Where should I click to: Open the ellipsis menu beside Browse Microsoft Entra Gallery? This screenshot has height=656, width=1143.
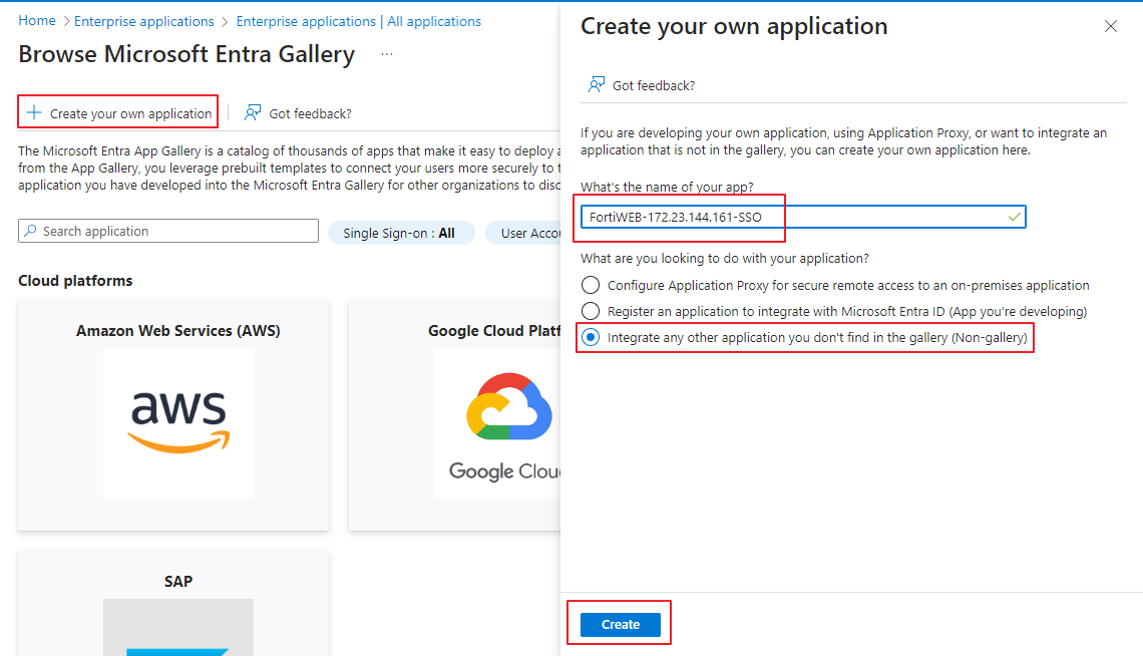pyautogui.click(x=387, y=54)
